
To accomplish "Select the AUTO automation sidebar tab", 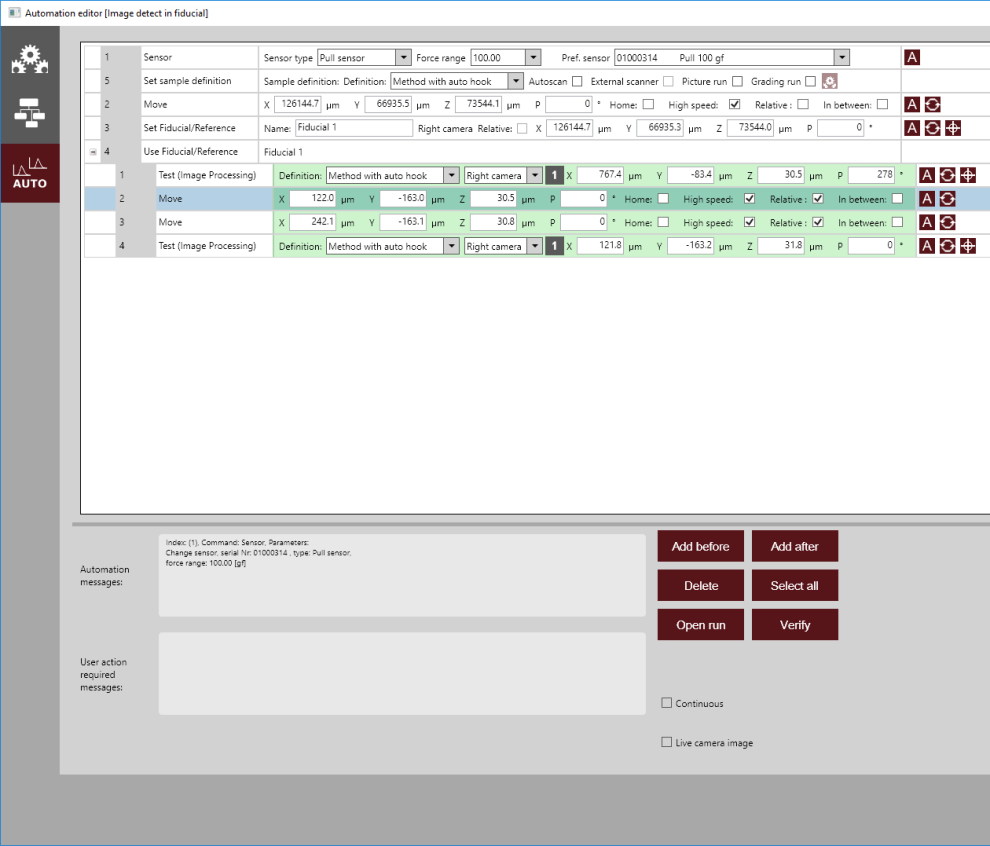I will [x=29, y=173].
